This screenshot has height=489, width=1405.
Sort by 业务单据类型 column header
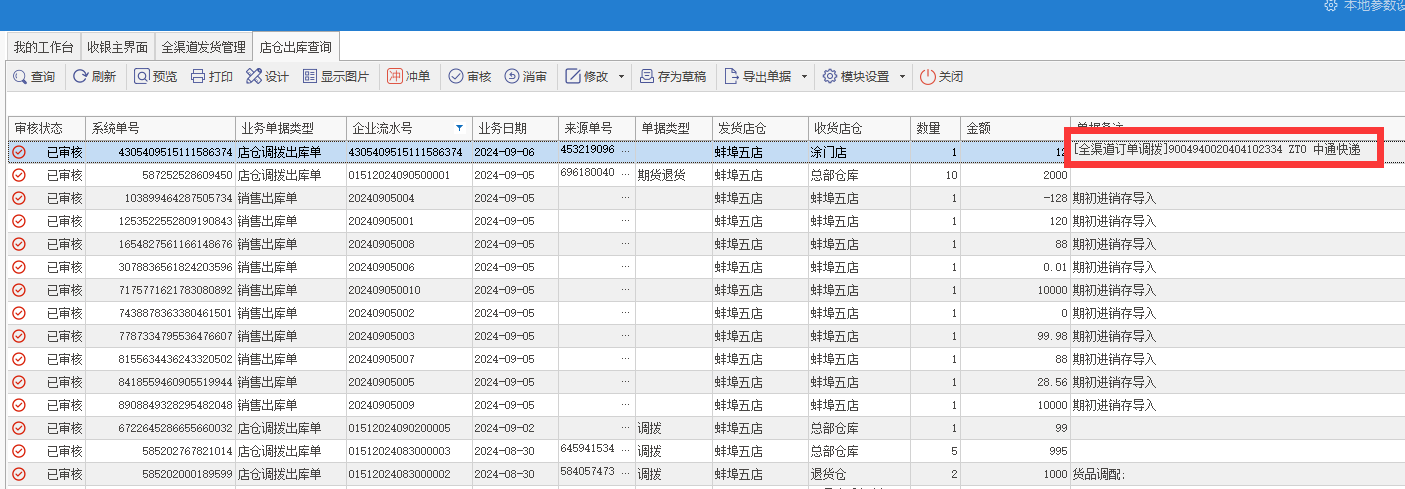coord(290,129)
